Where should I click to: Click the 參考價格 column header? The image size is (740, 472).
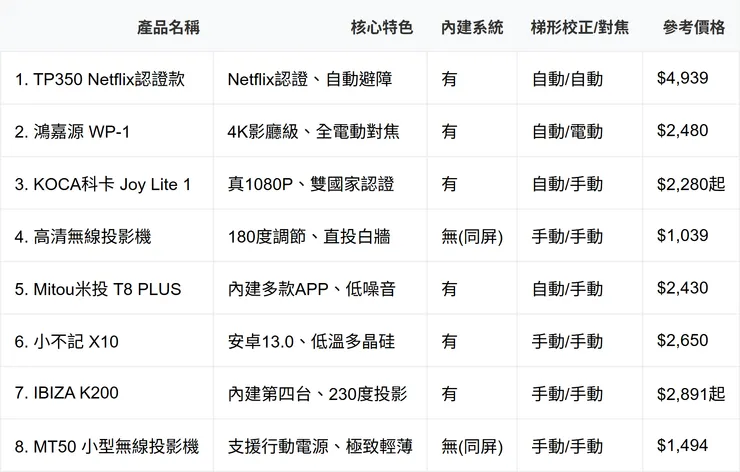click(x=694, y=27)
